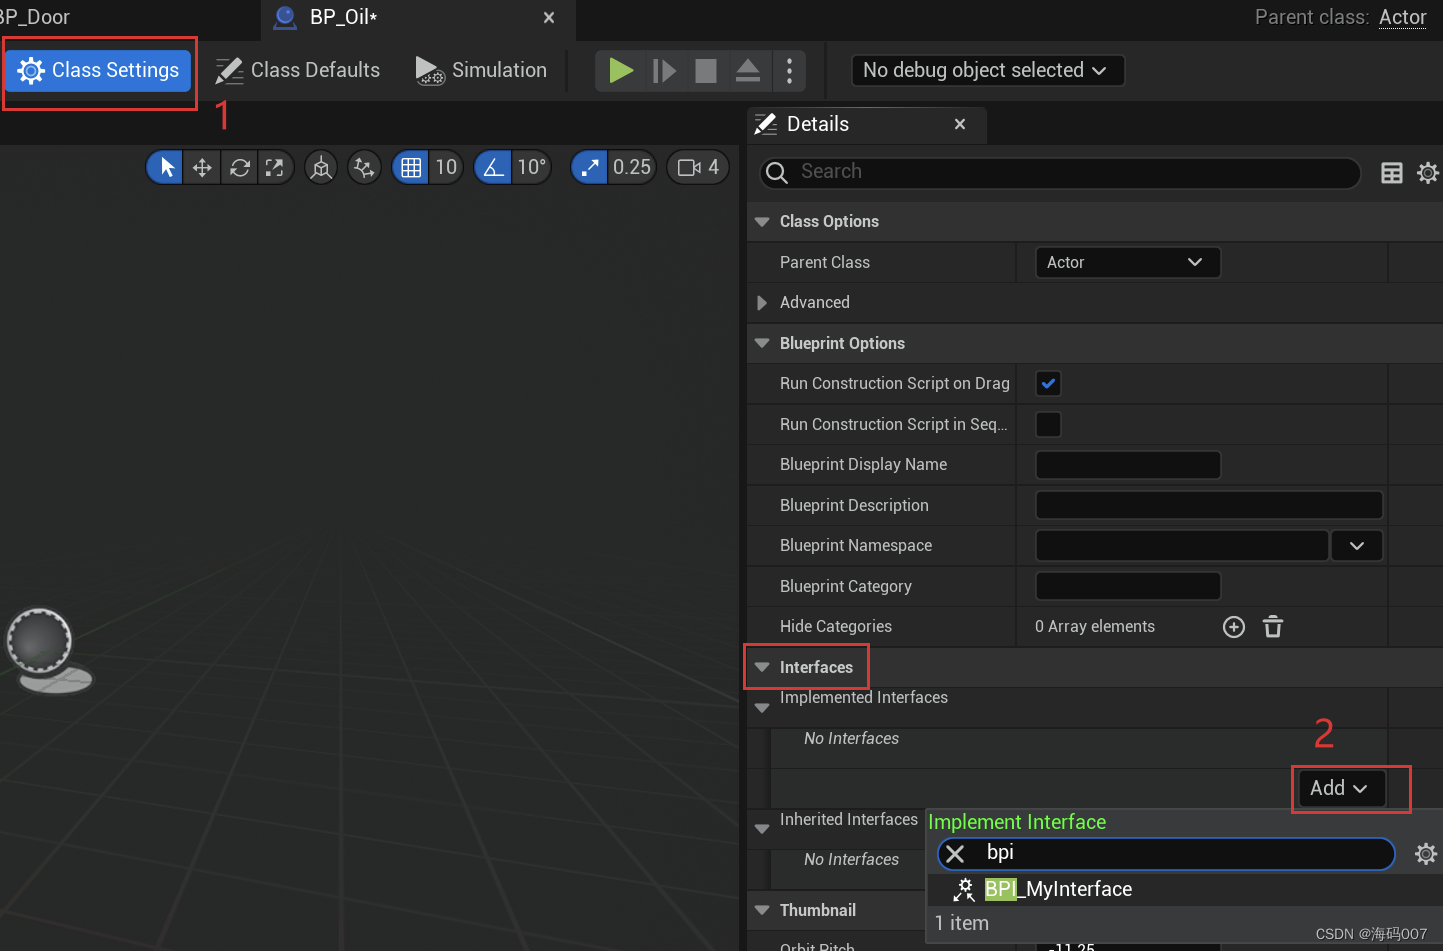Switch to Simulation mode
The height and width of the screenshot is (951, 1443).
[481, 70]
